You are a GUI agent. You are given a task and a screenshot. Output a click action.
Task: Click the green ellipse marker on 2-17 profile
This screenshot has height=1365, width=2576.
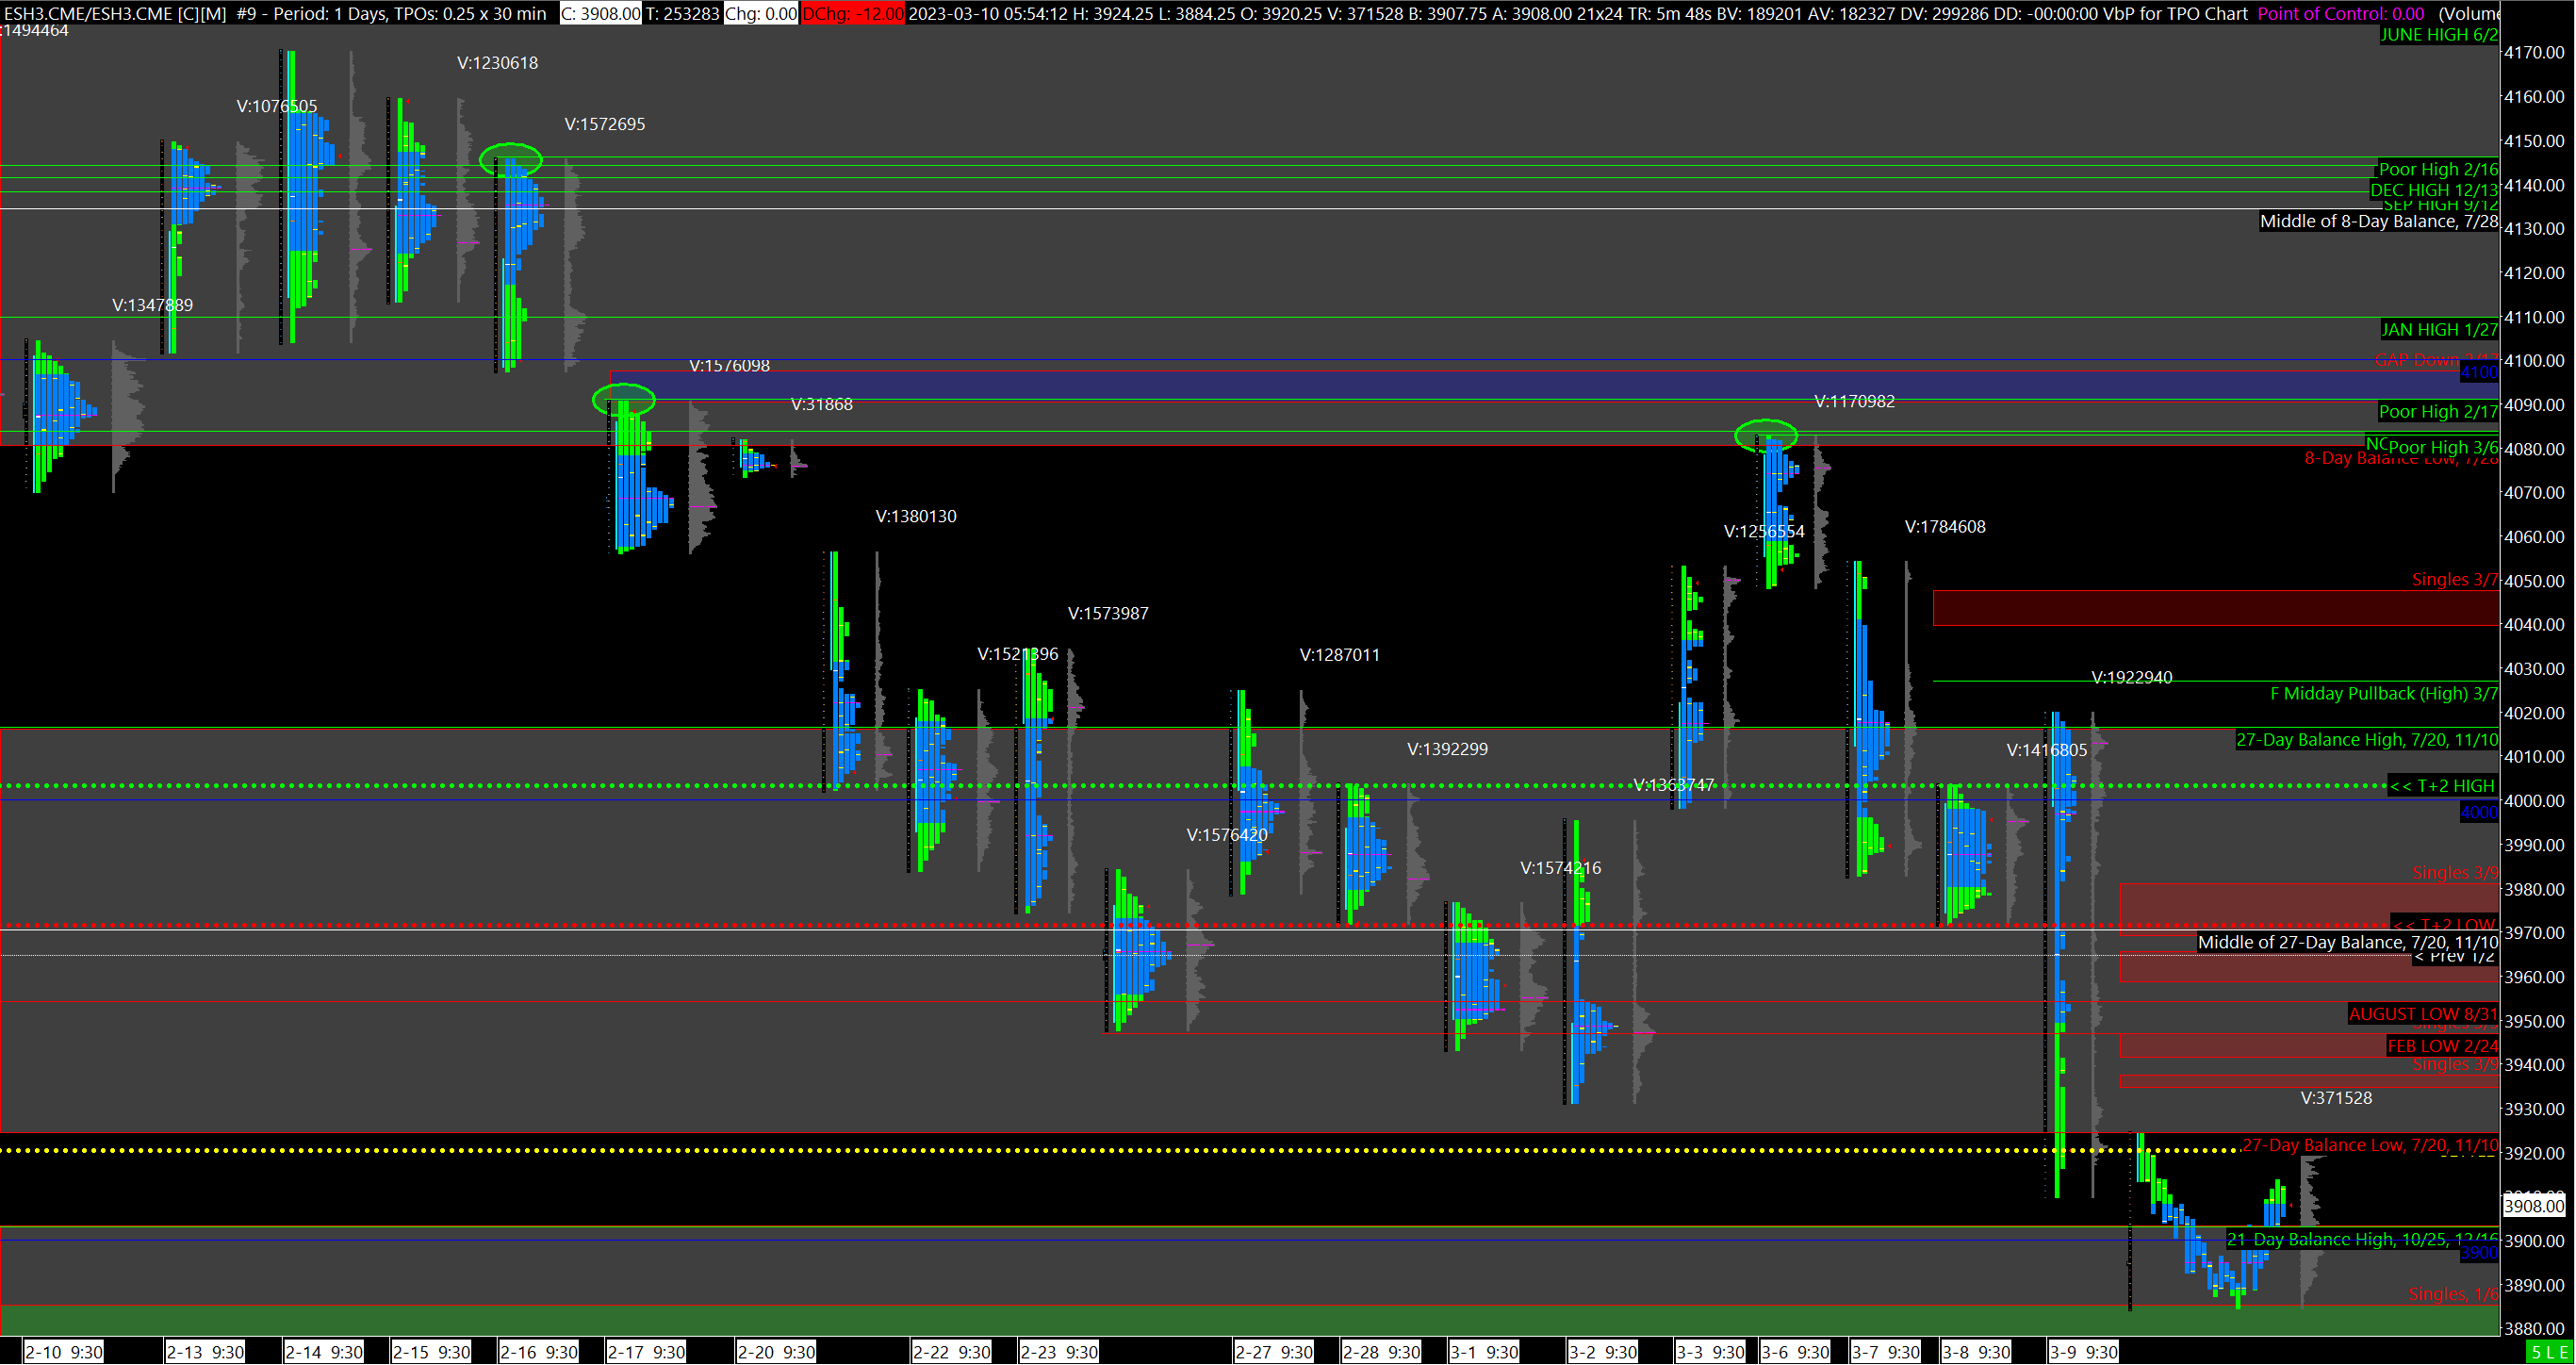tap(623, 400)
